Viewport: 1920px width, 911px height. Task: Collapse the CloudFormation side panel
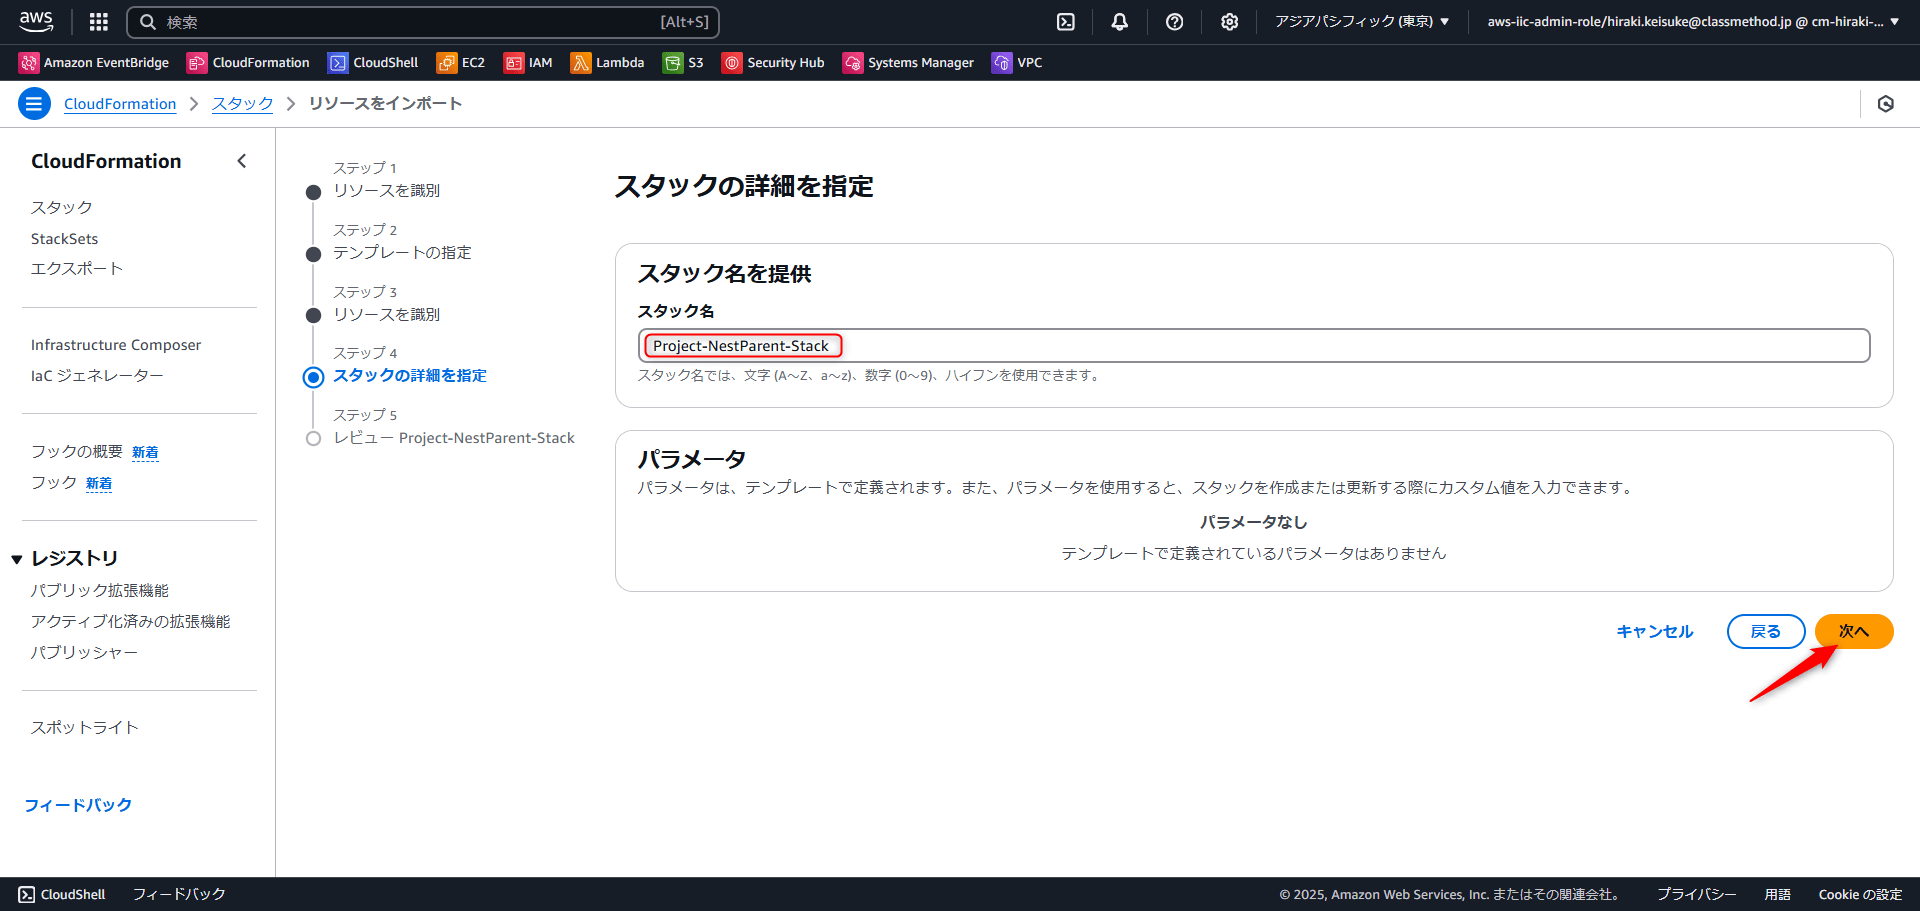(x=241, y=161)
